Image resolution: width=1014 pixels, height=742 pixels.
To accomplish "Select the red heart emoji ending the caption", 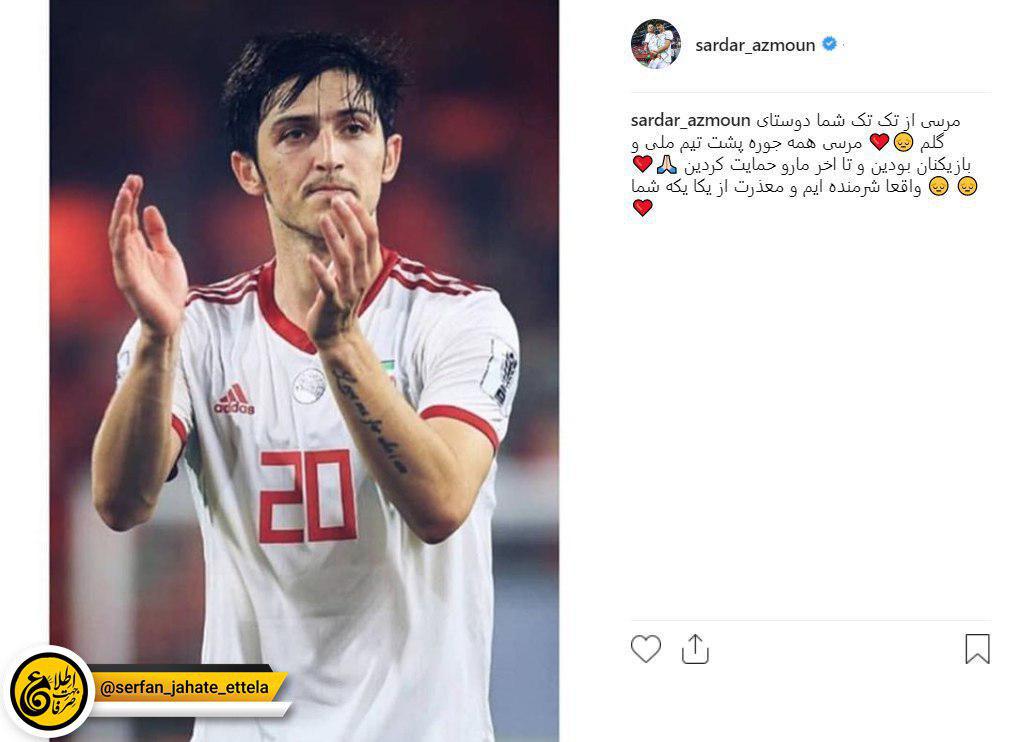I will (642, 208).
